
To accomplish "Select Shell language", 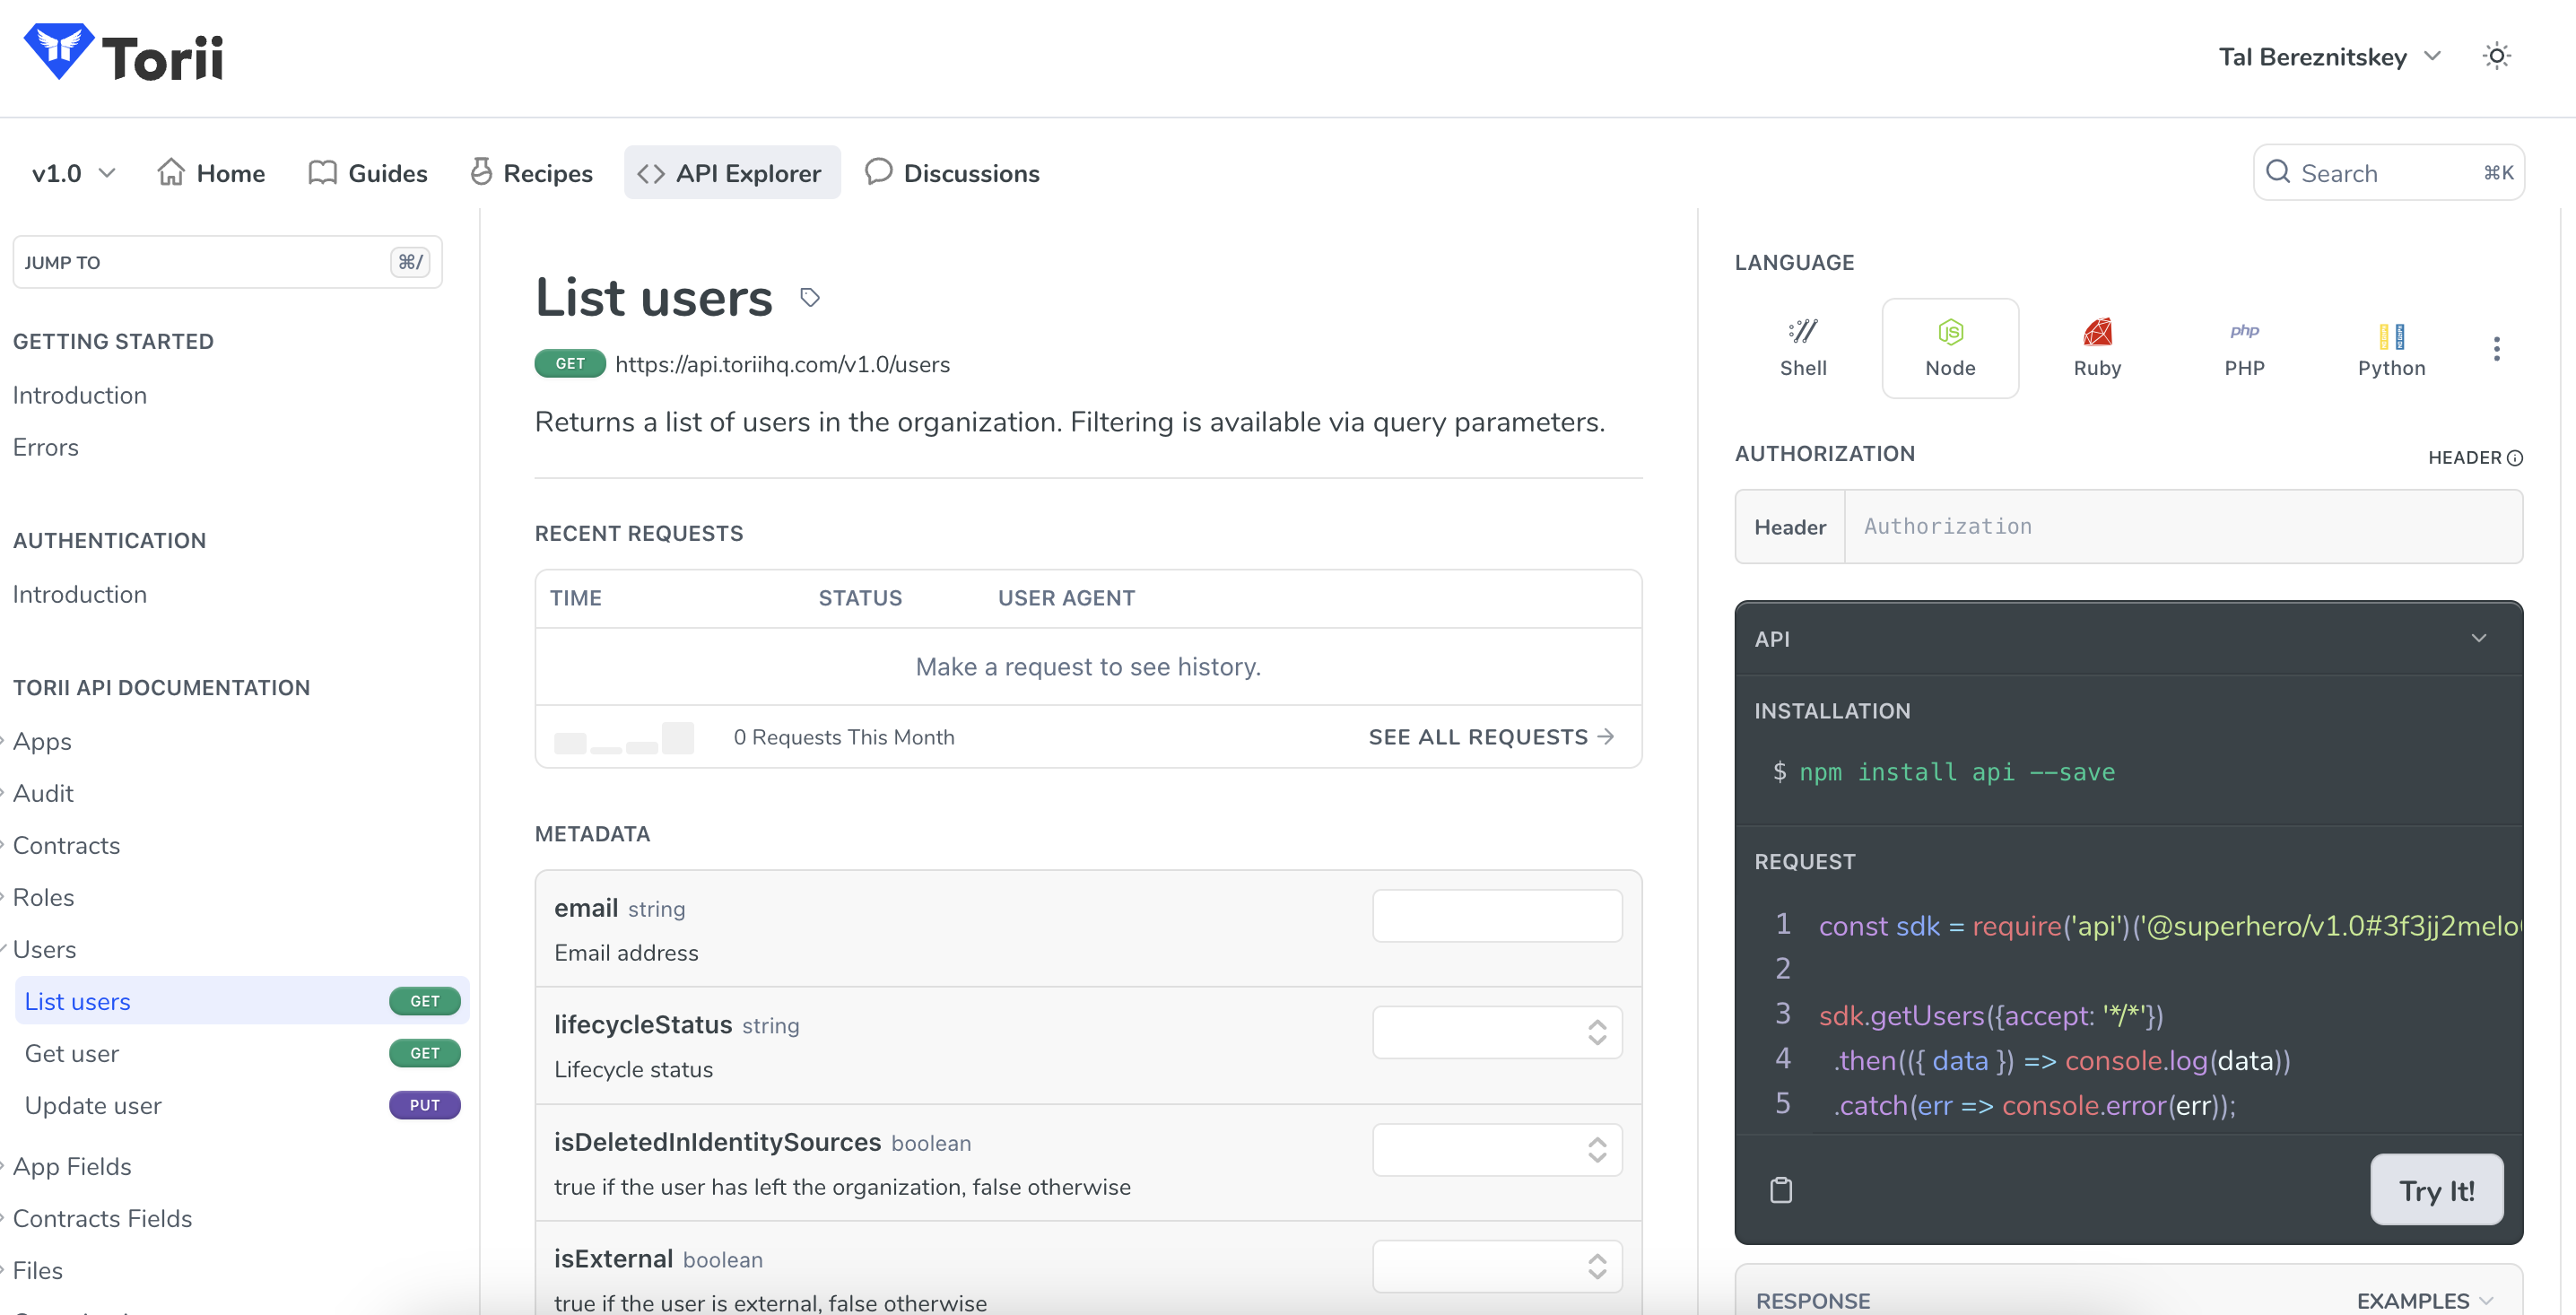I will tap(1803, 348).
